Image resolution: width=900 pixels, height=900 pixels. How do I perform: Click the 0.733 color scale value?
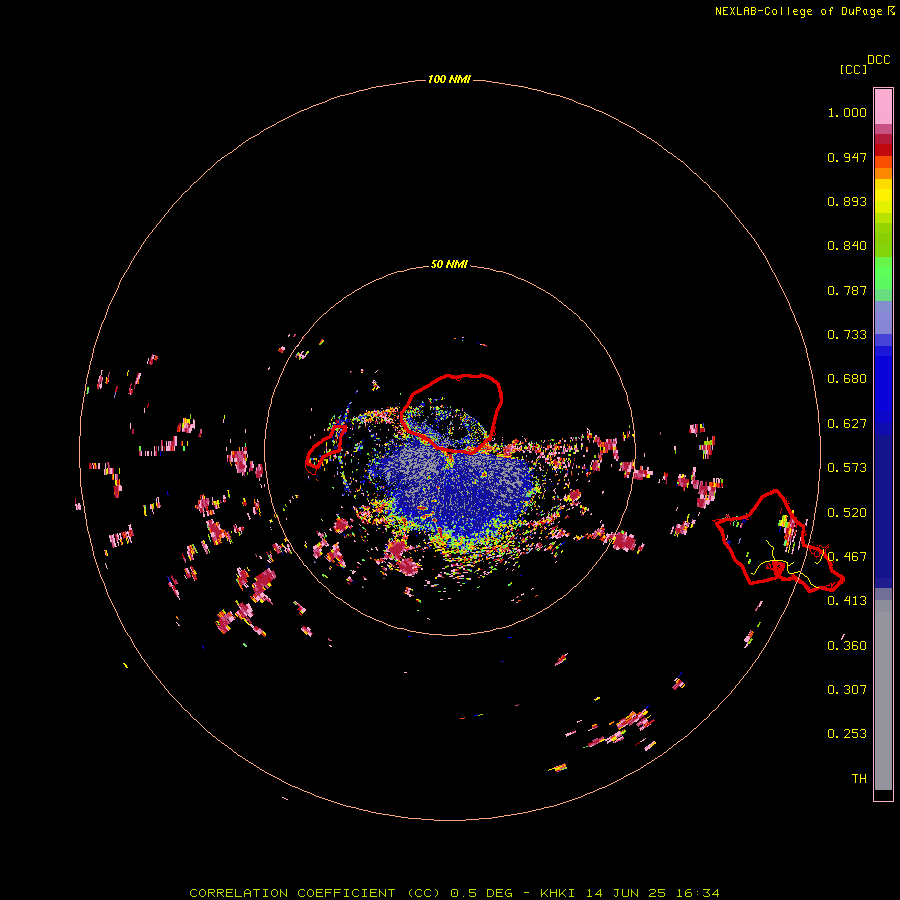(x=847, y=335)
